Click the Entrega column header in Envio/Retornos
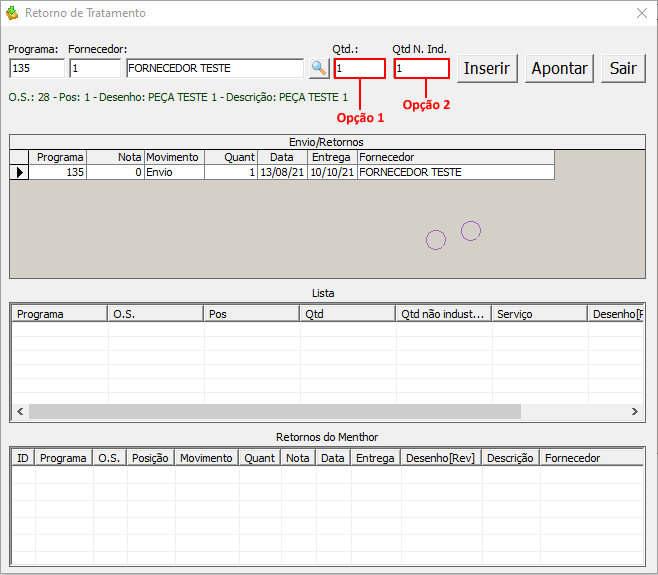The height and width of the screenshot is (575, 658). click(330, 157)
